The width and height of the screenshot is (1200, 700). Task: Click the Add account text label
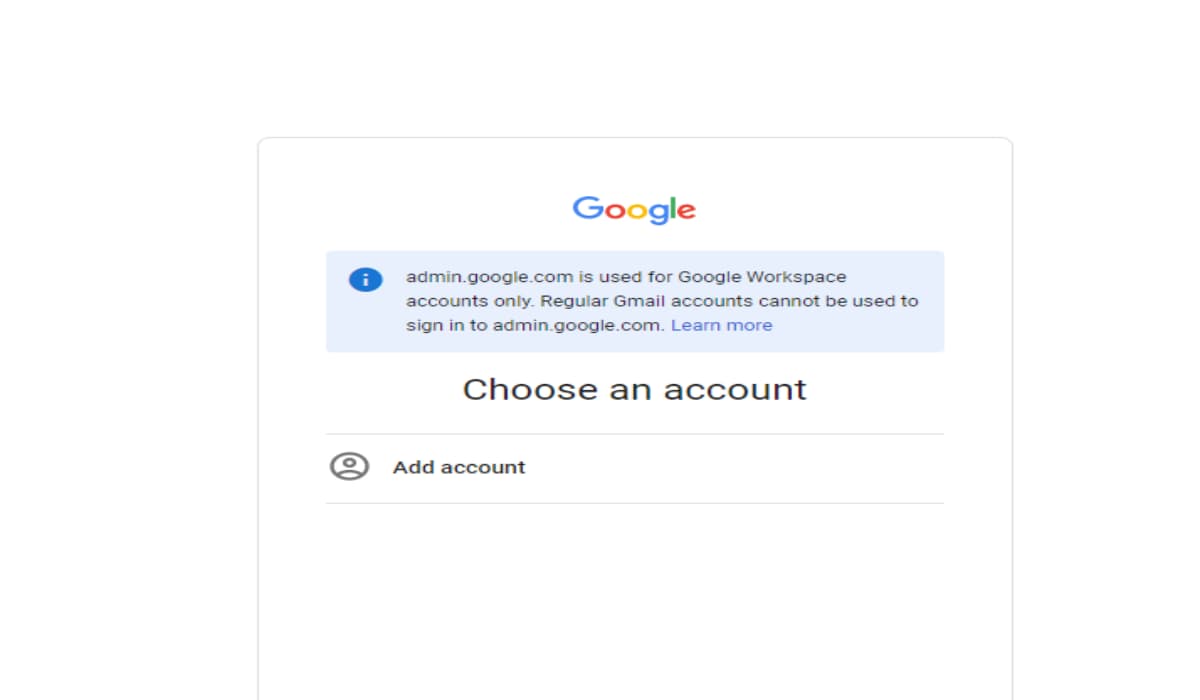tap(459, 466)
